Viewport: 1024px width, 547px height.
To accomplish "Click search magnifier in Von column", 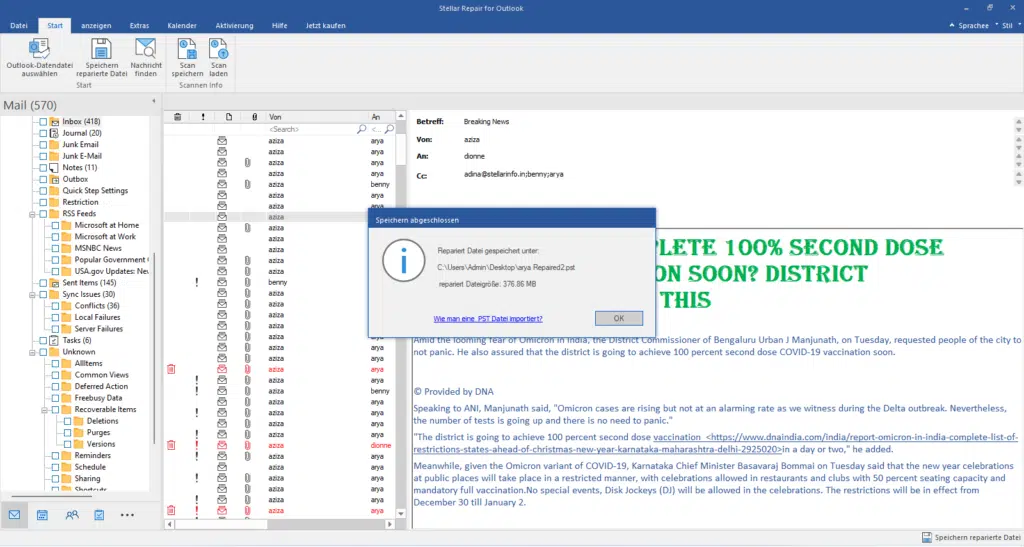I will pyautogui.click(x=361, y=129).
